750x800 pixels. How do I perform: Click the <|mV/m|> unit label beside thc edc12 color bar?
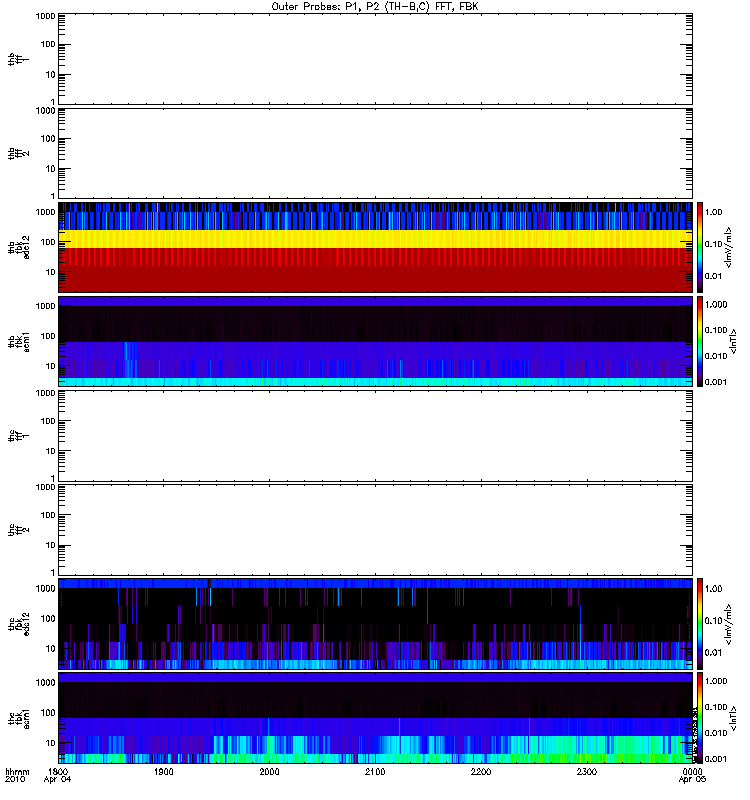click(728, 624)
